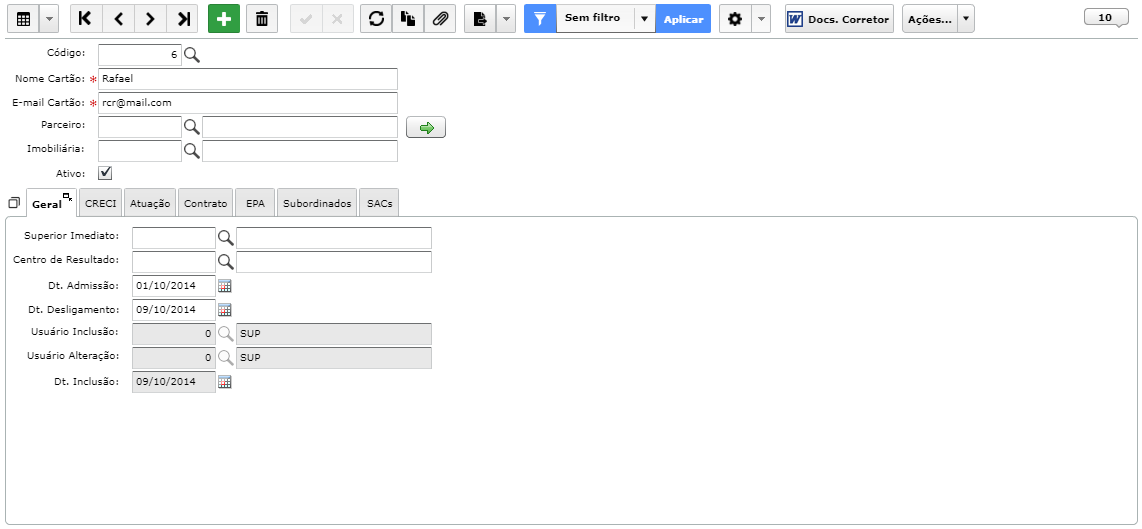Open Docs. Corretor button
Image resolution: width=1142 pixels, height=529 pixels.
840,20
